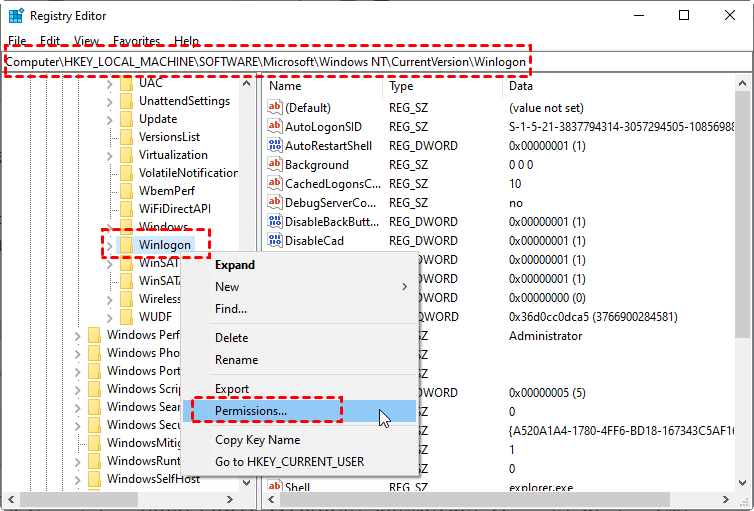Choose Permissions... from the context menu
The image size is (754, 511).
coord(251,411)
